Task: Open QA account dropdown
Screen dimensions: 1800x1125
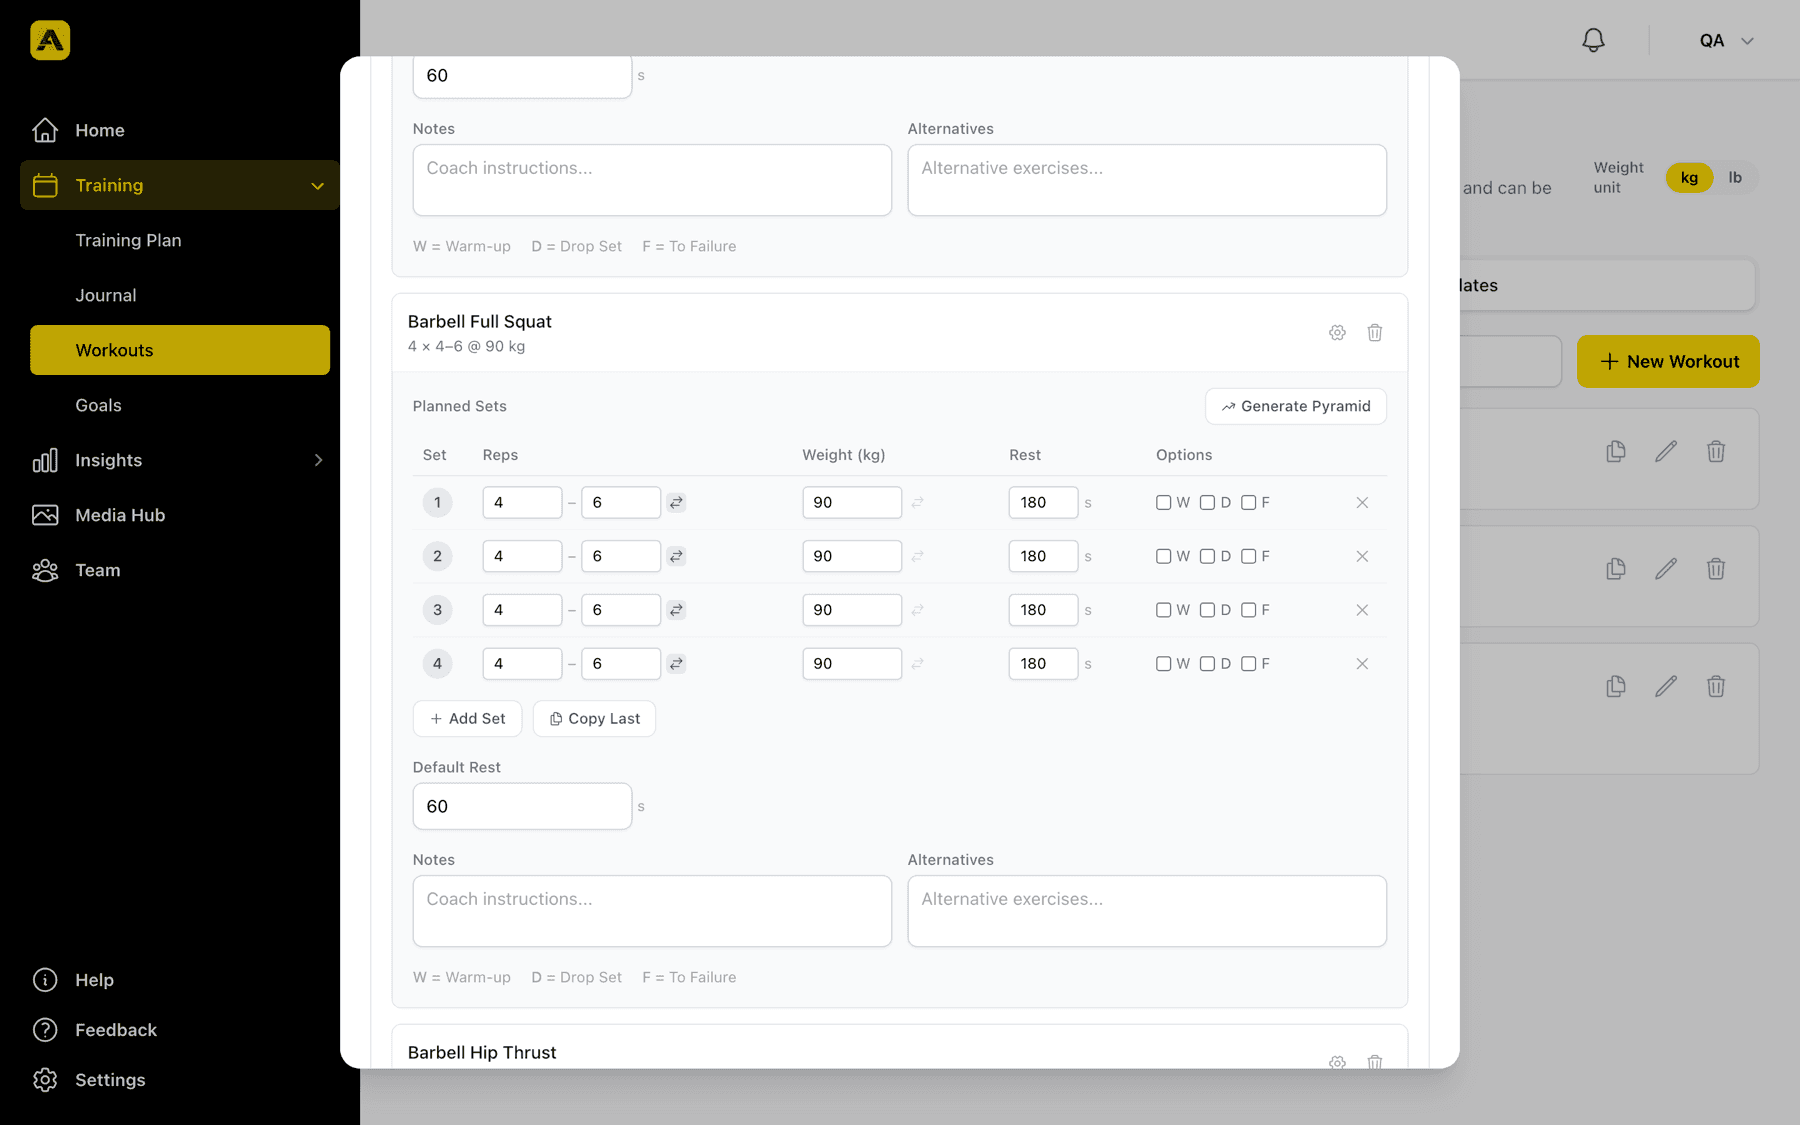Action: pyautogui.click(x=1726, y=41)
